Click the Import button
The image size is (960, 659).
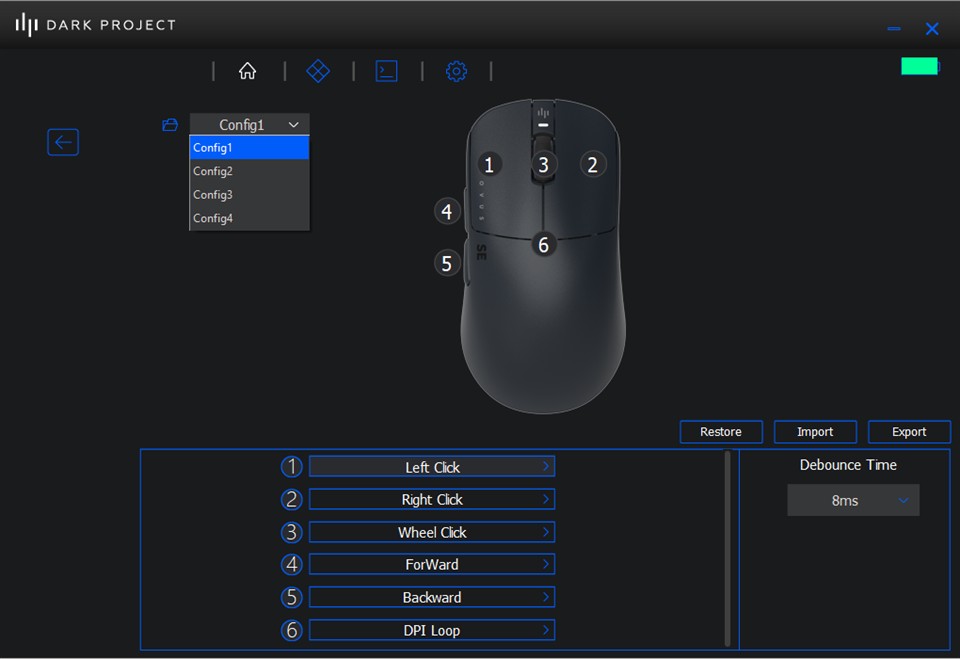[815, 432]
